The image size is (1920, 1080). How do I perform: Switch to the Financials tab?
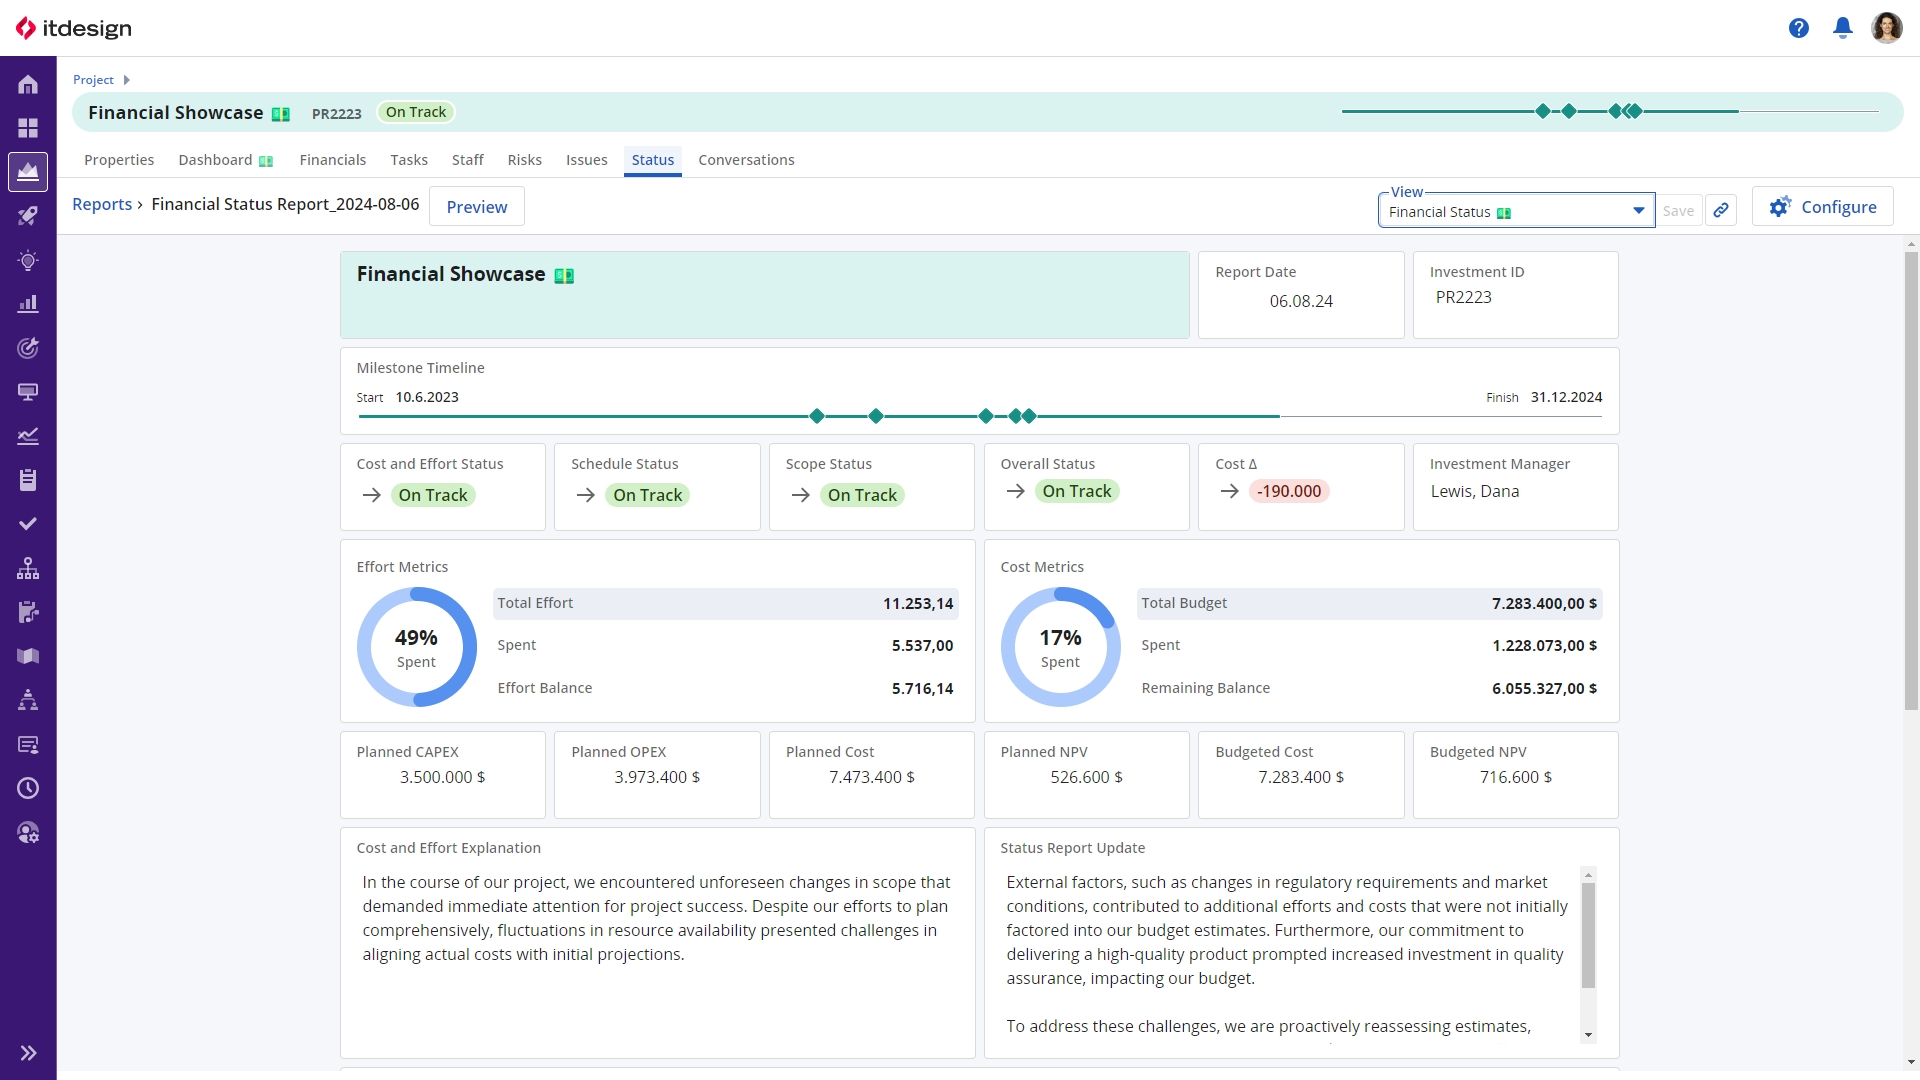pos(332,160)
